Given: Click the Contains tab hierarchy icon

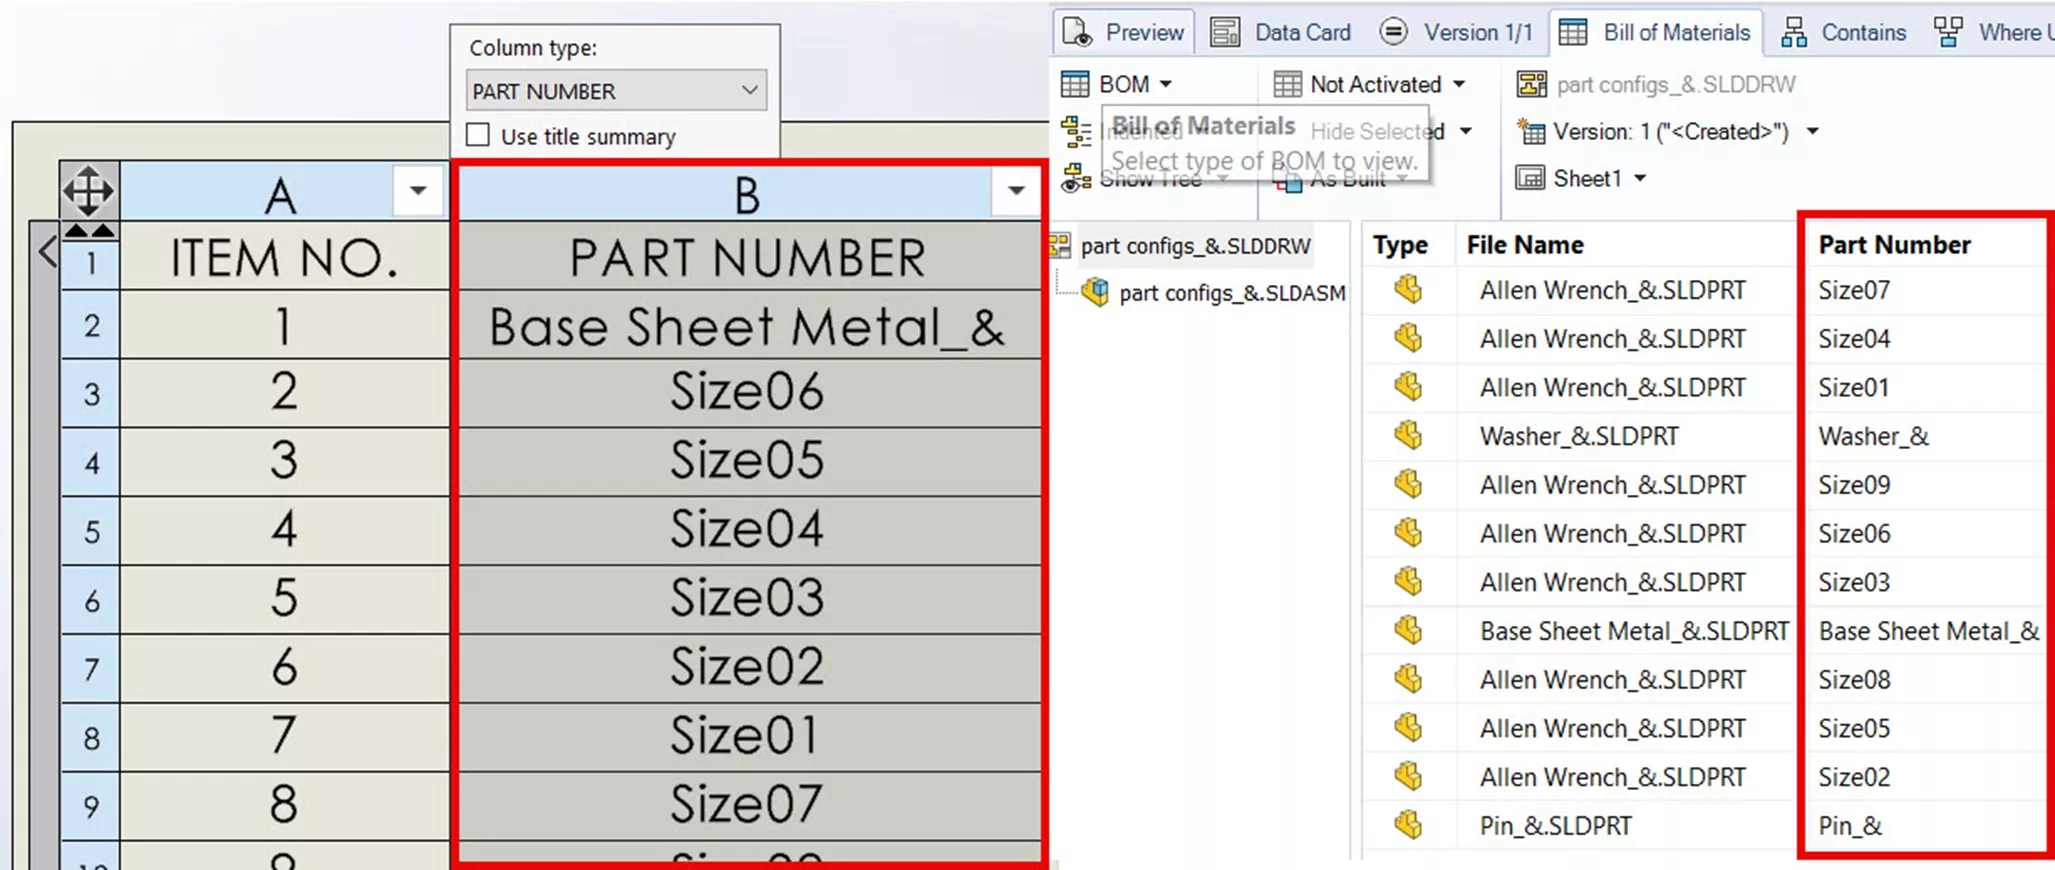Looking at the screenshot, I should (x=1794, y=32).
